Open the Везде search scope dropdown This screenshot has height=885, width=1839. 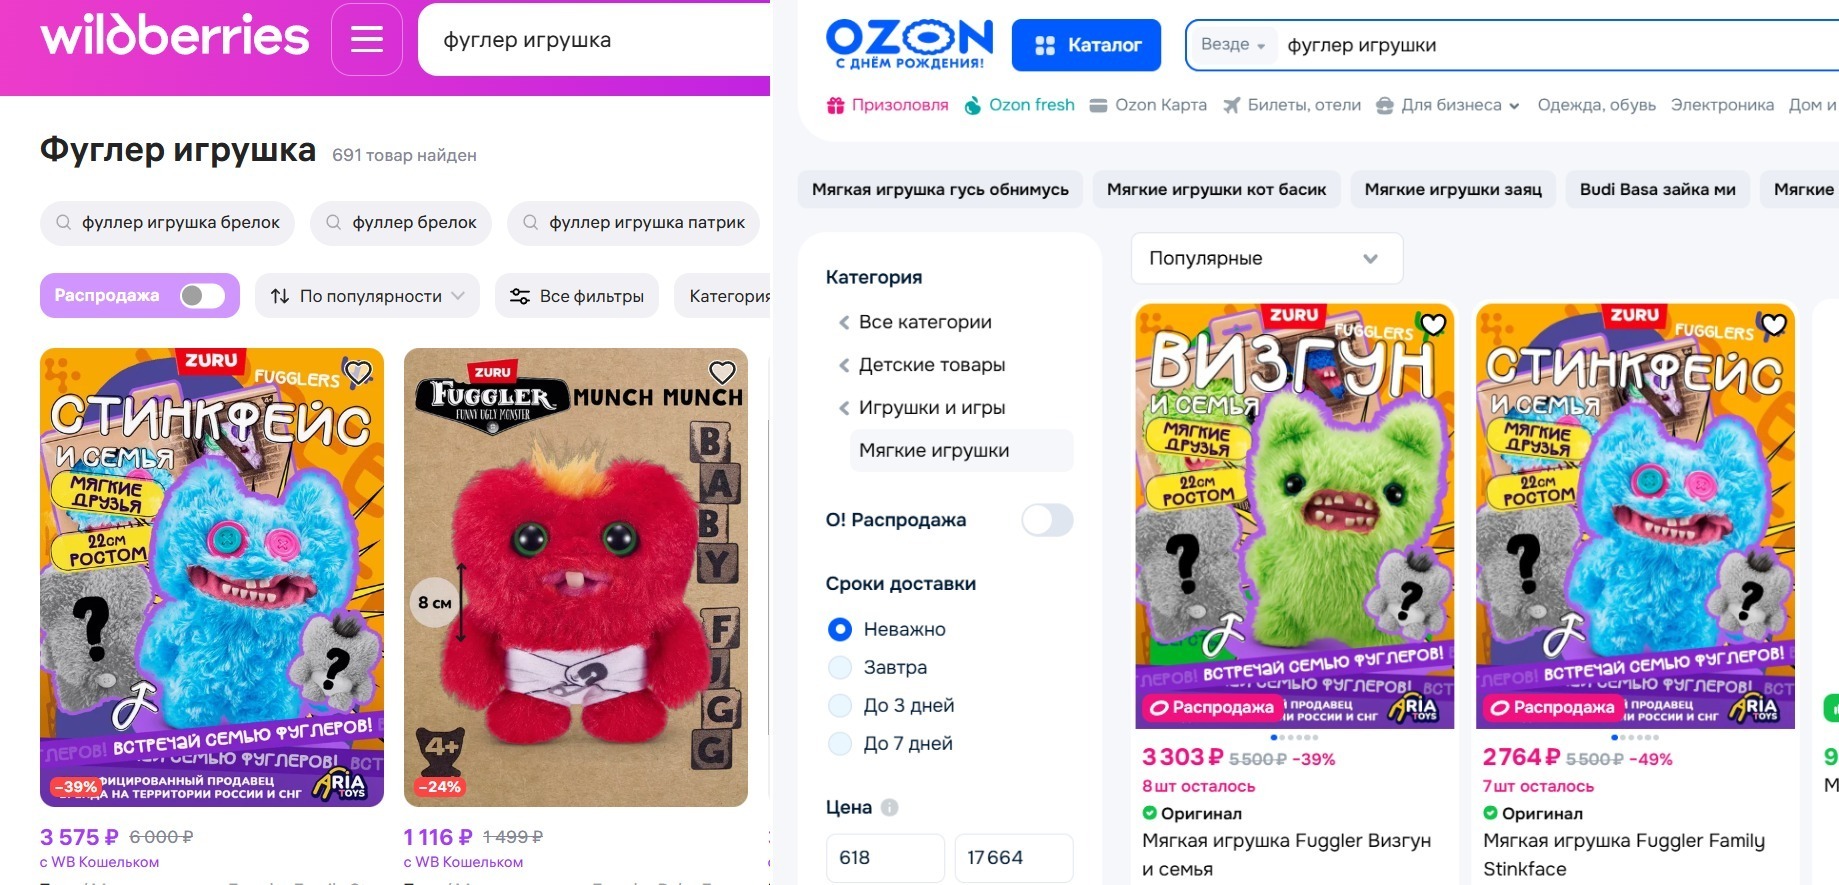click(1233, 45)
